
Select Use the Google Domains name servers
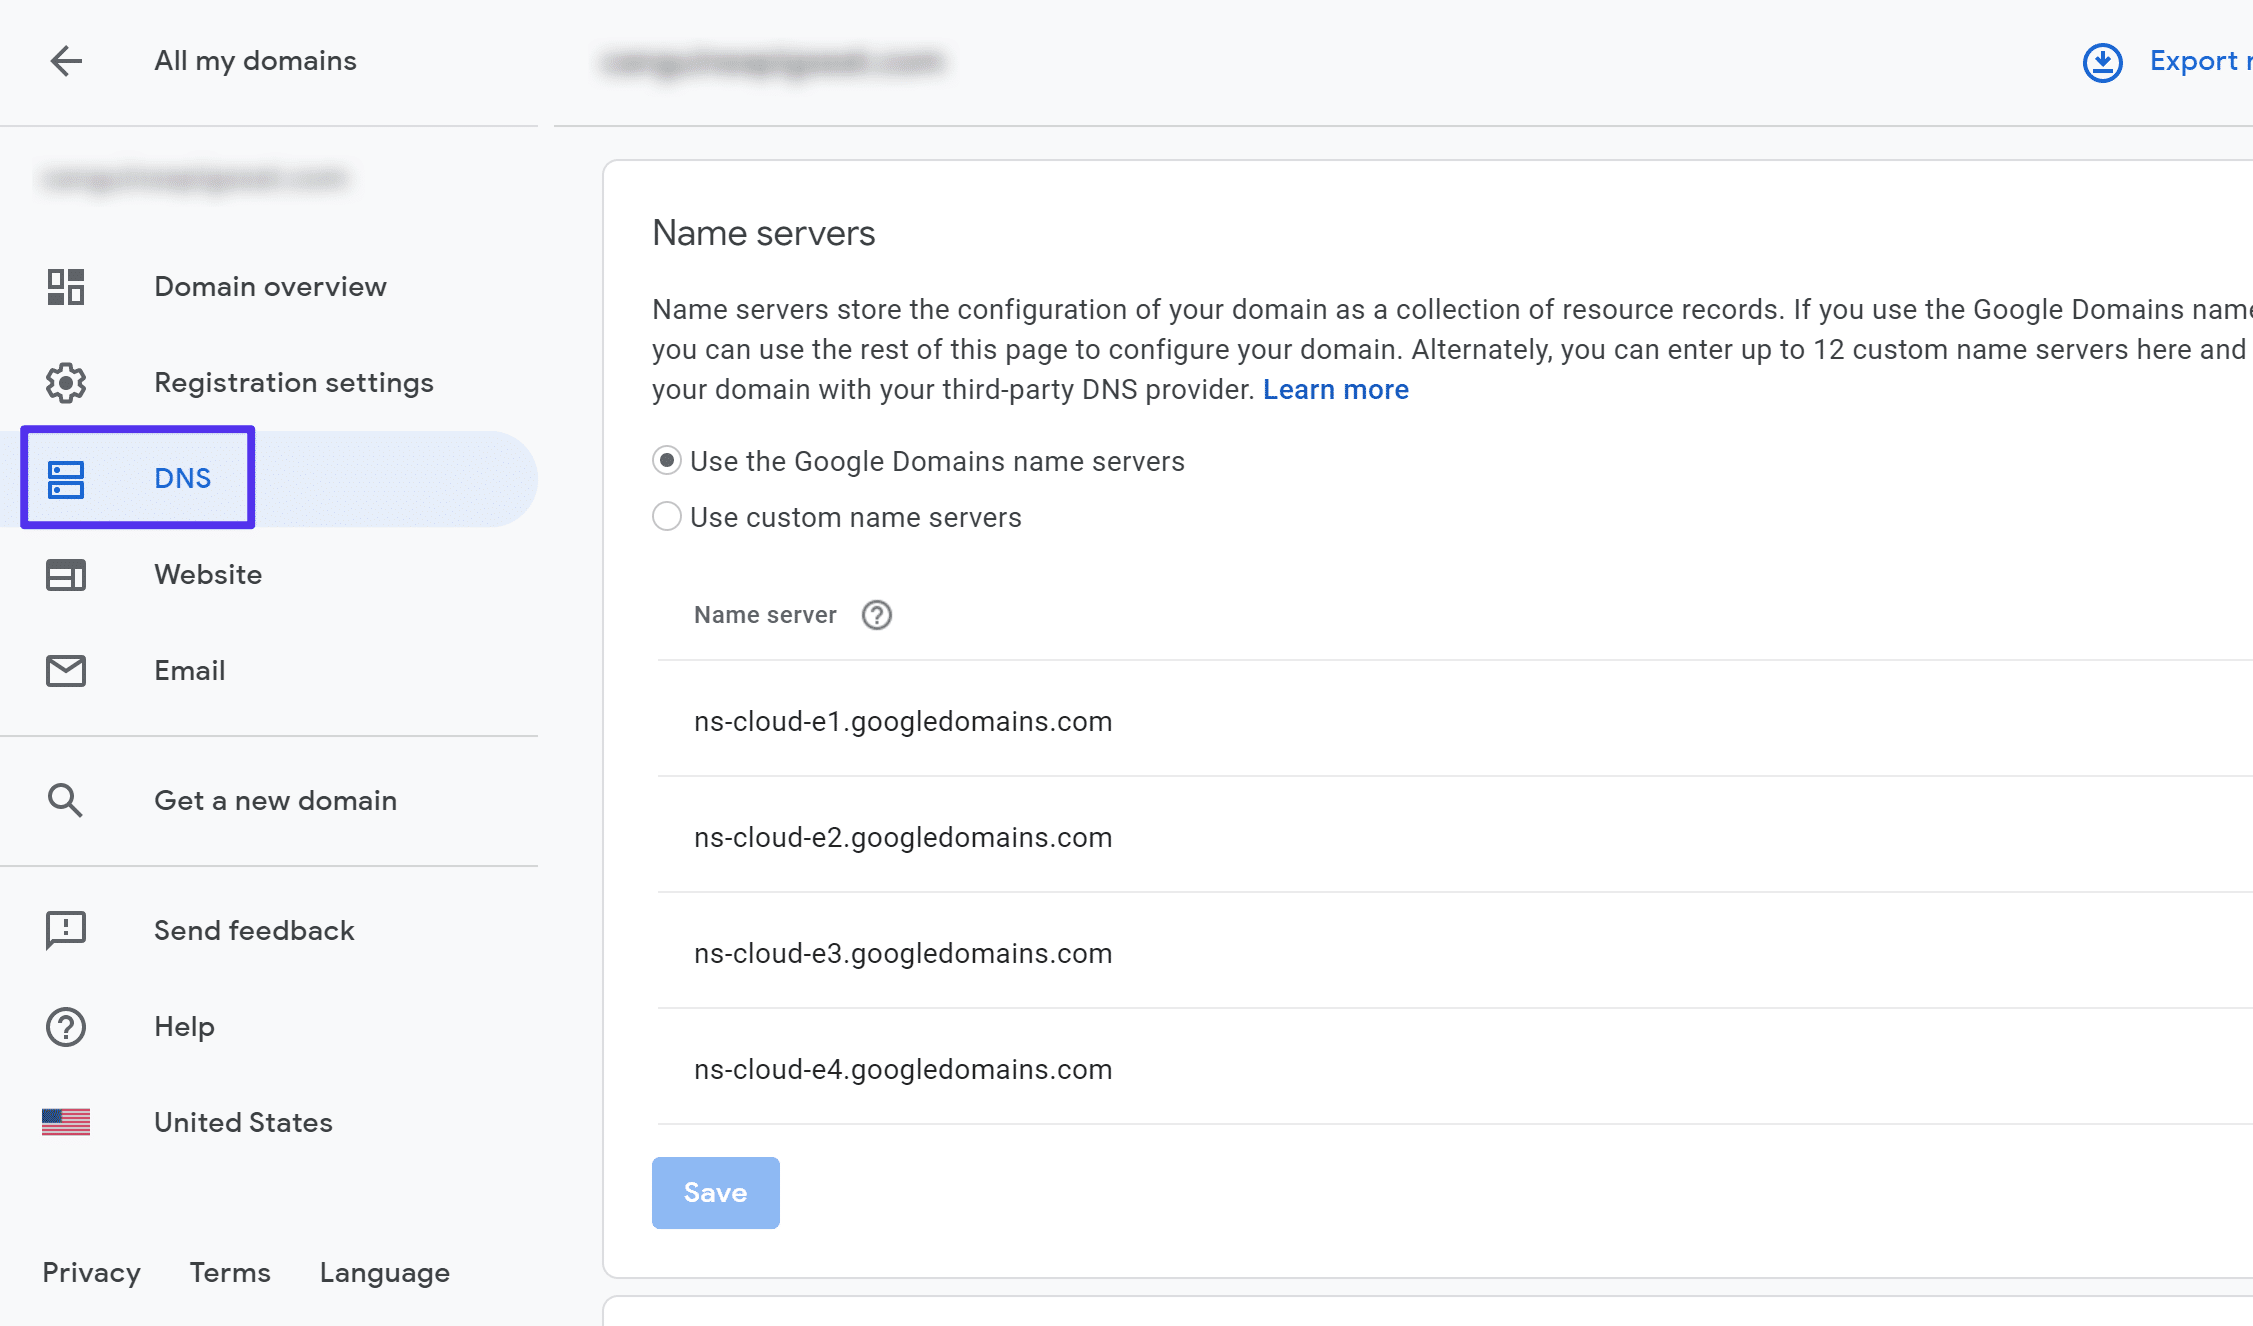667,461
